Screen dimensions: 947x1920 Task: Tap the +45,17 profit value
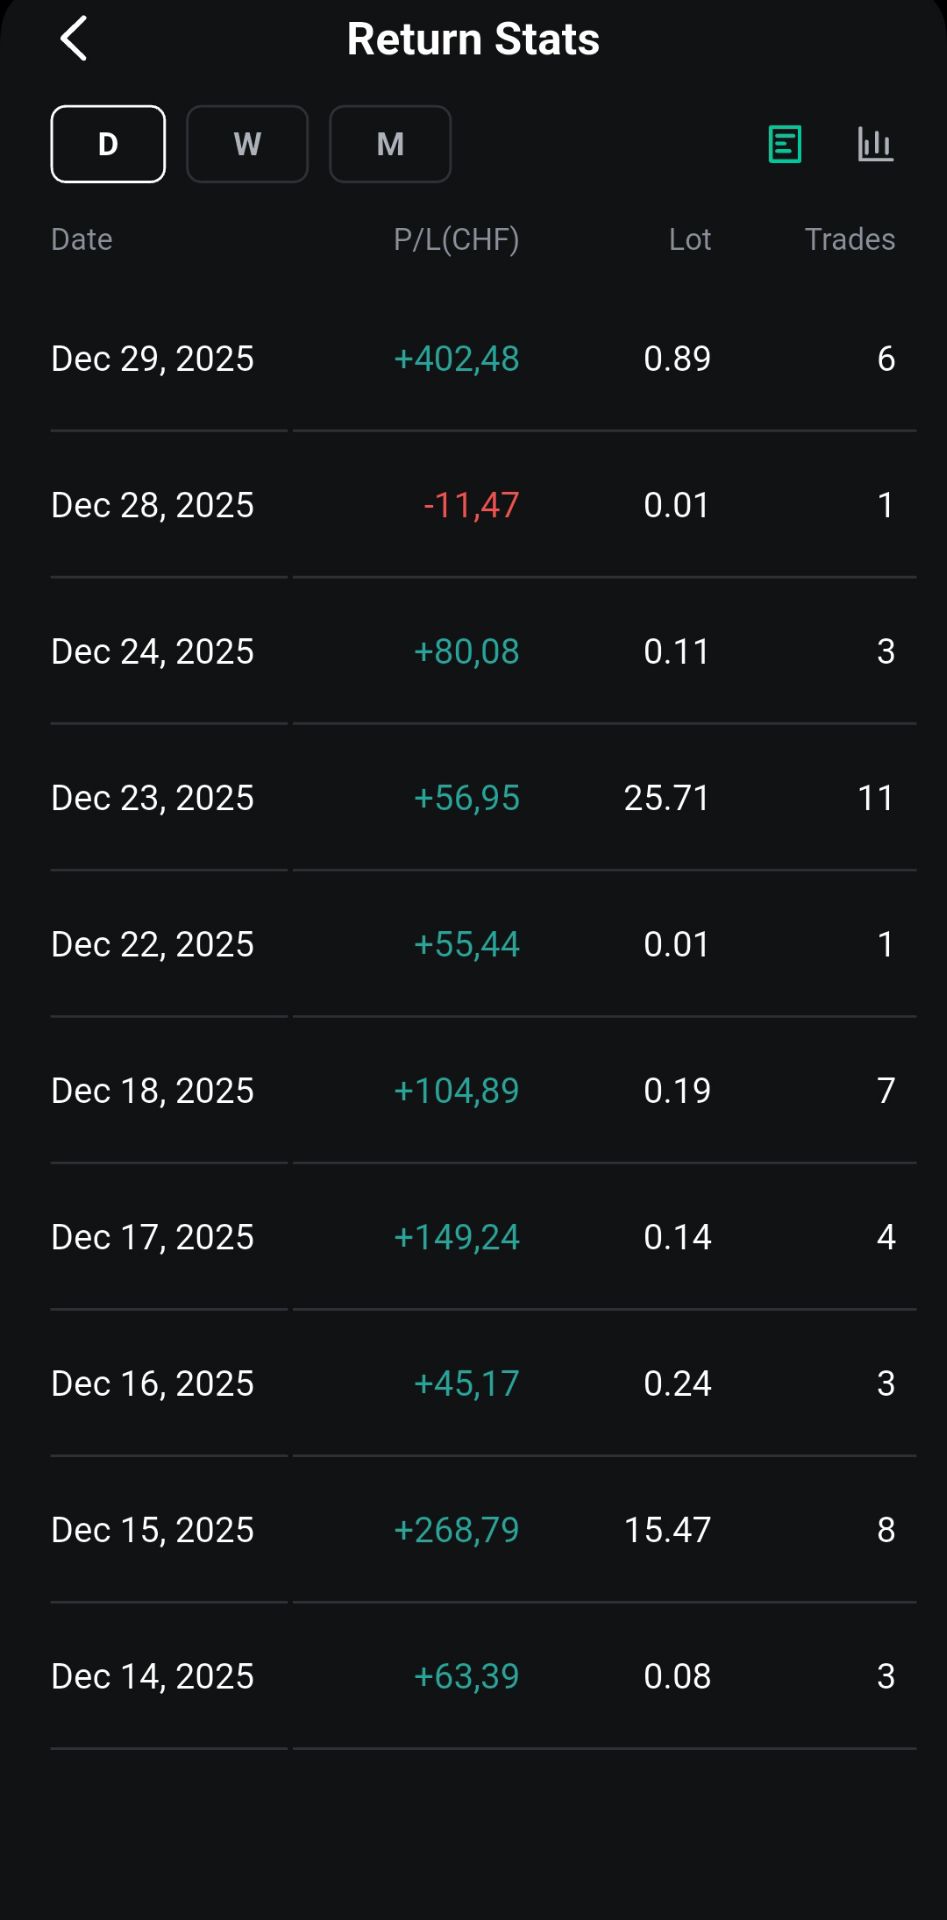(467, 1383)
